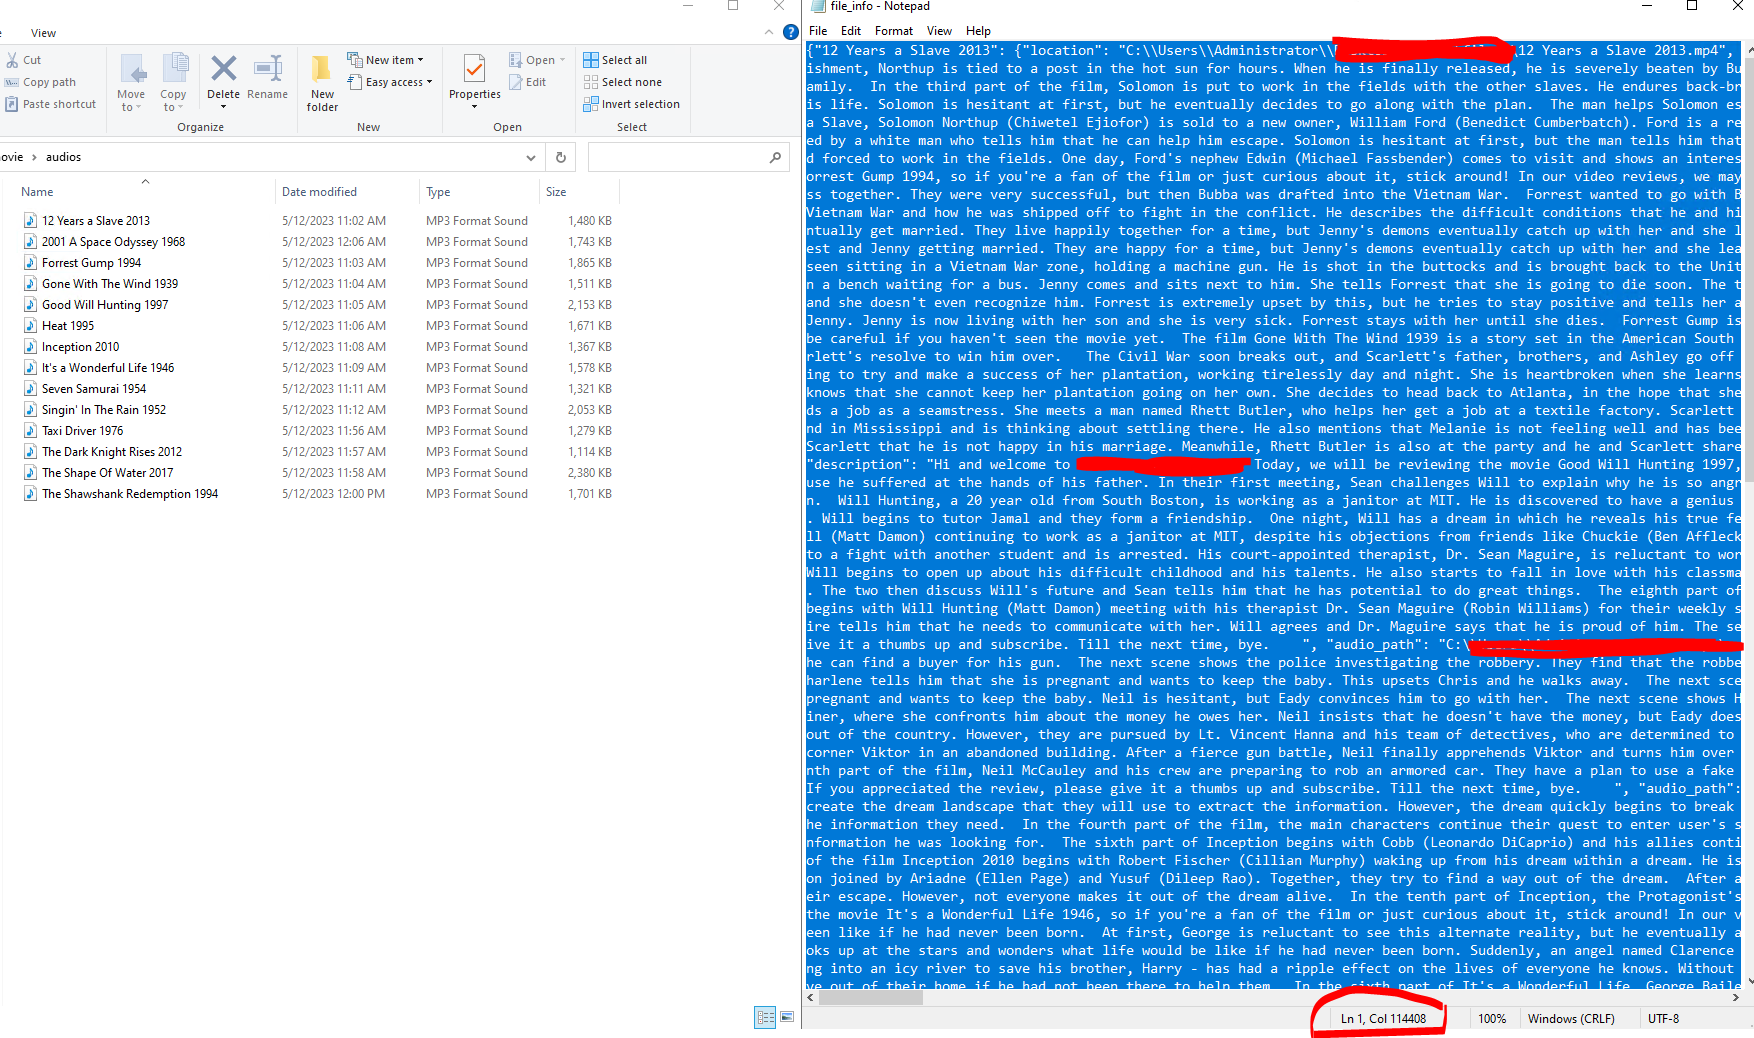Screen dimensions: 1754x1038
Task: Click the Paste shortcut icon
Action: pyautogui.click(x=12, y=104)
